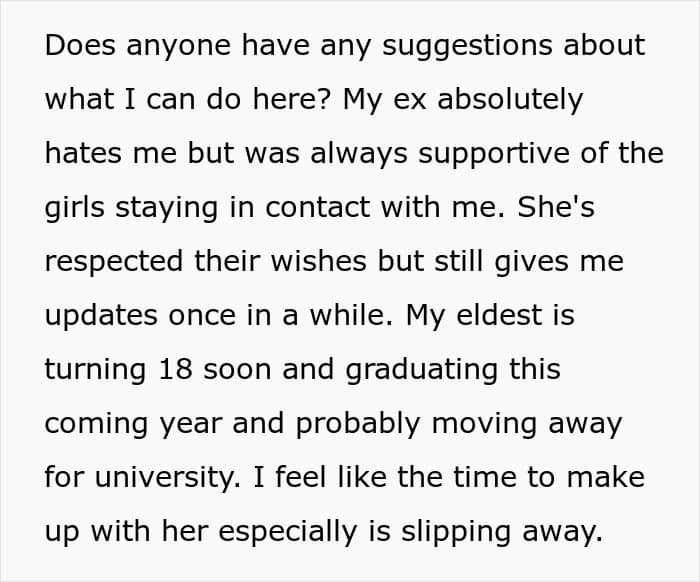Click the word 'supportive' in third line

494,154
